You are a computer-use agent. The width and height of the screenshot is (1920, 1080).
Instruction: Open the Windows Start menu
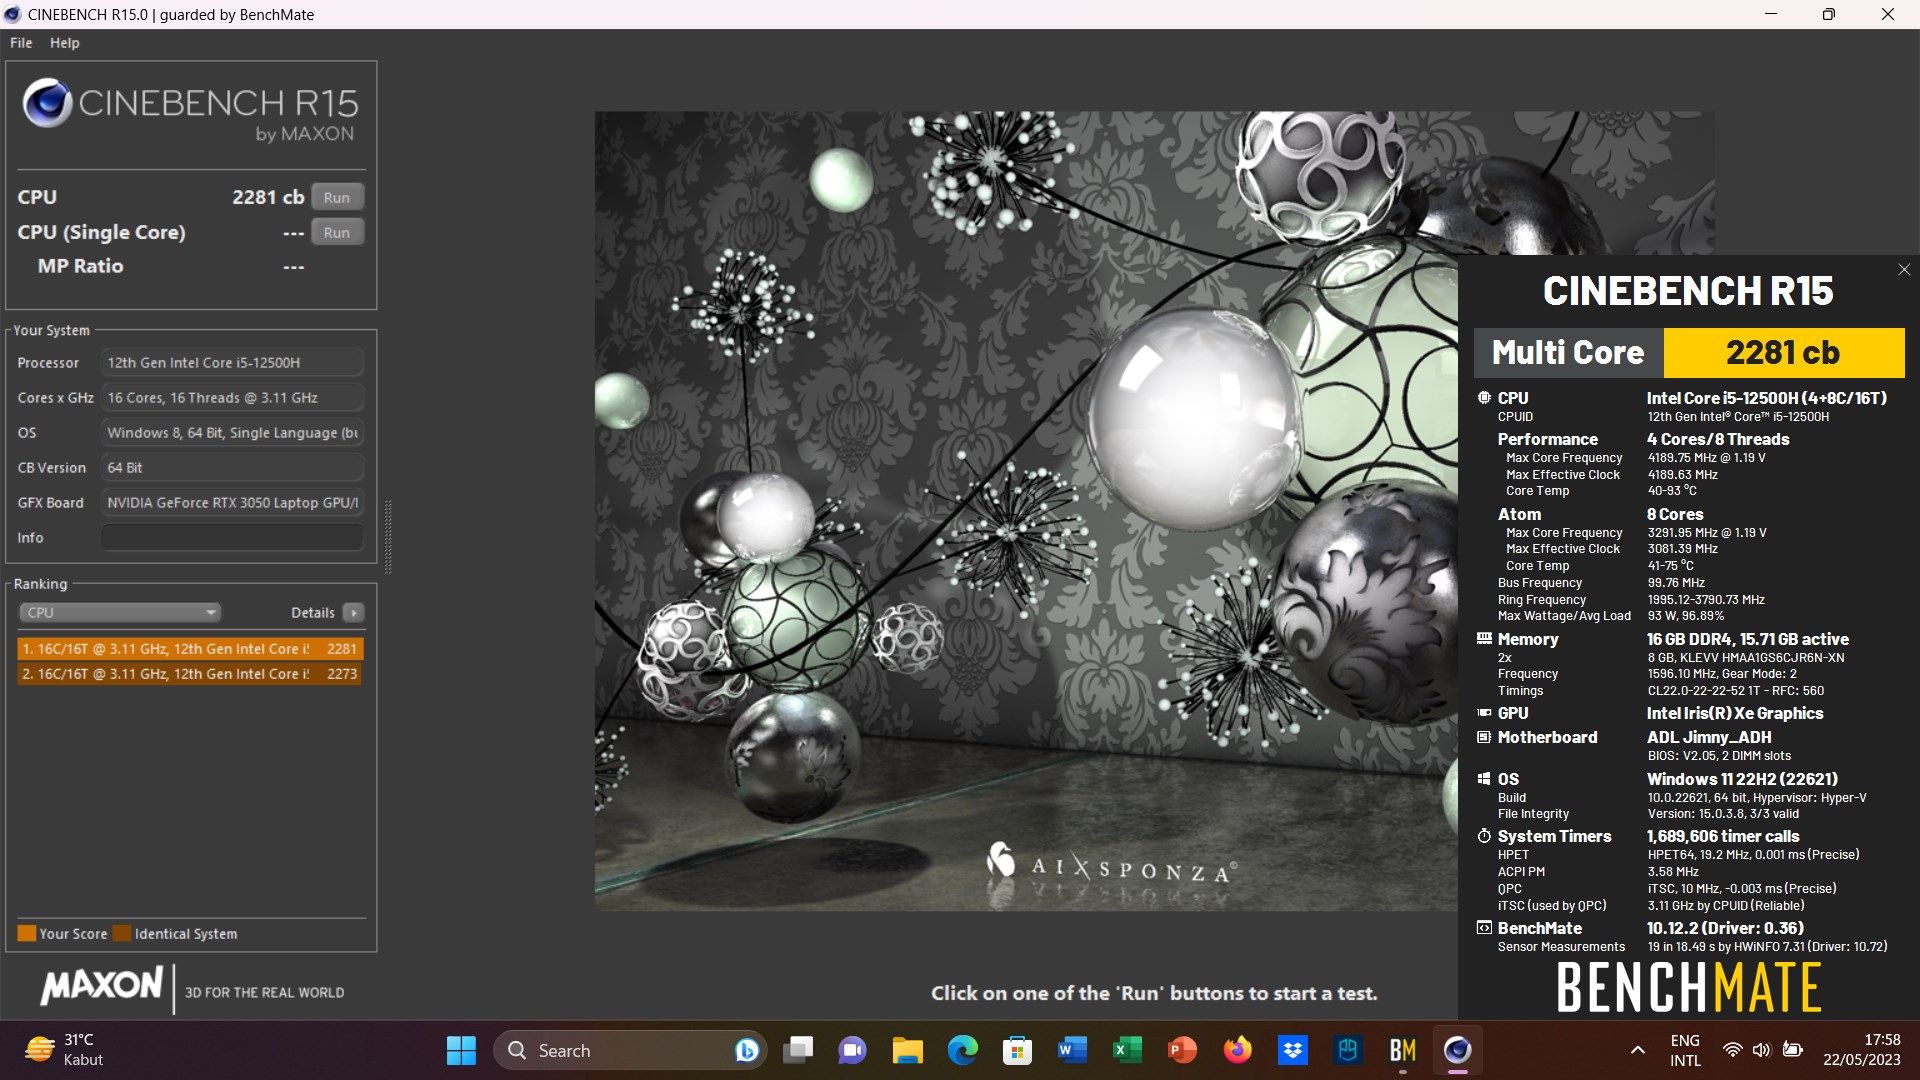click(461, 1050)
